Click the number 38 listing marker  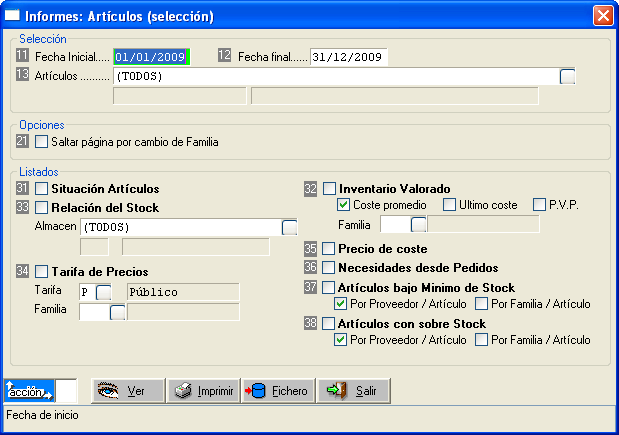tap(311, 323)
